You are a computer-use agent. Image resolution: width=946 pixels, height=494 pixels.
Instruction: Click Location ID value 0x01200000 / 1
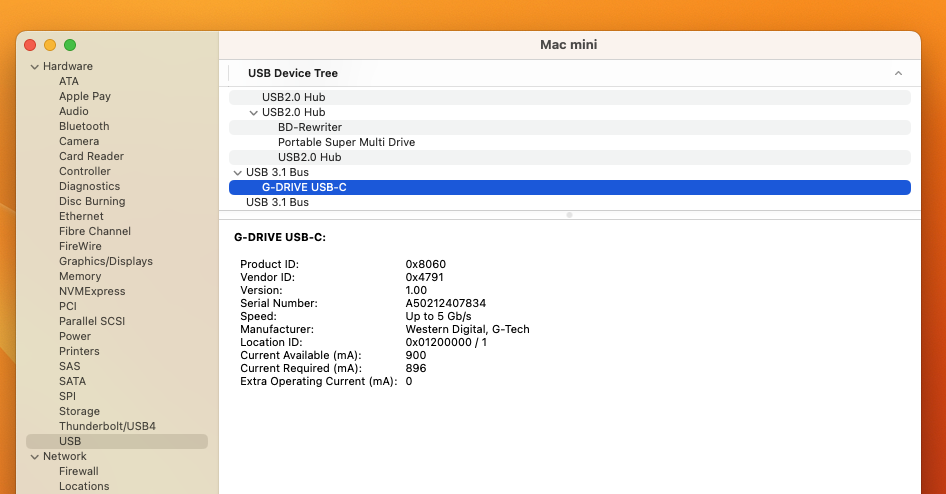[446, 343]
